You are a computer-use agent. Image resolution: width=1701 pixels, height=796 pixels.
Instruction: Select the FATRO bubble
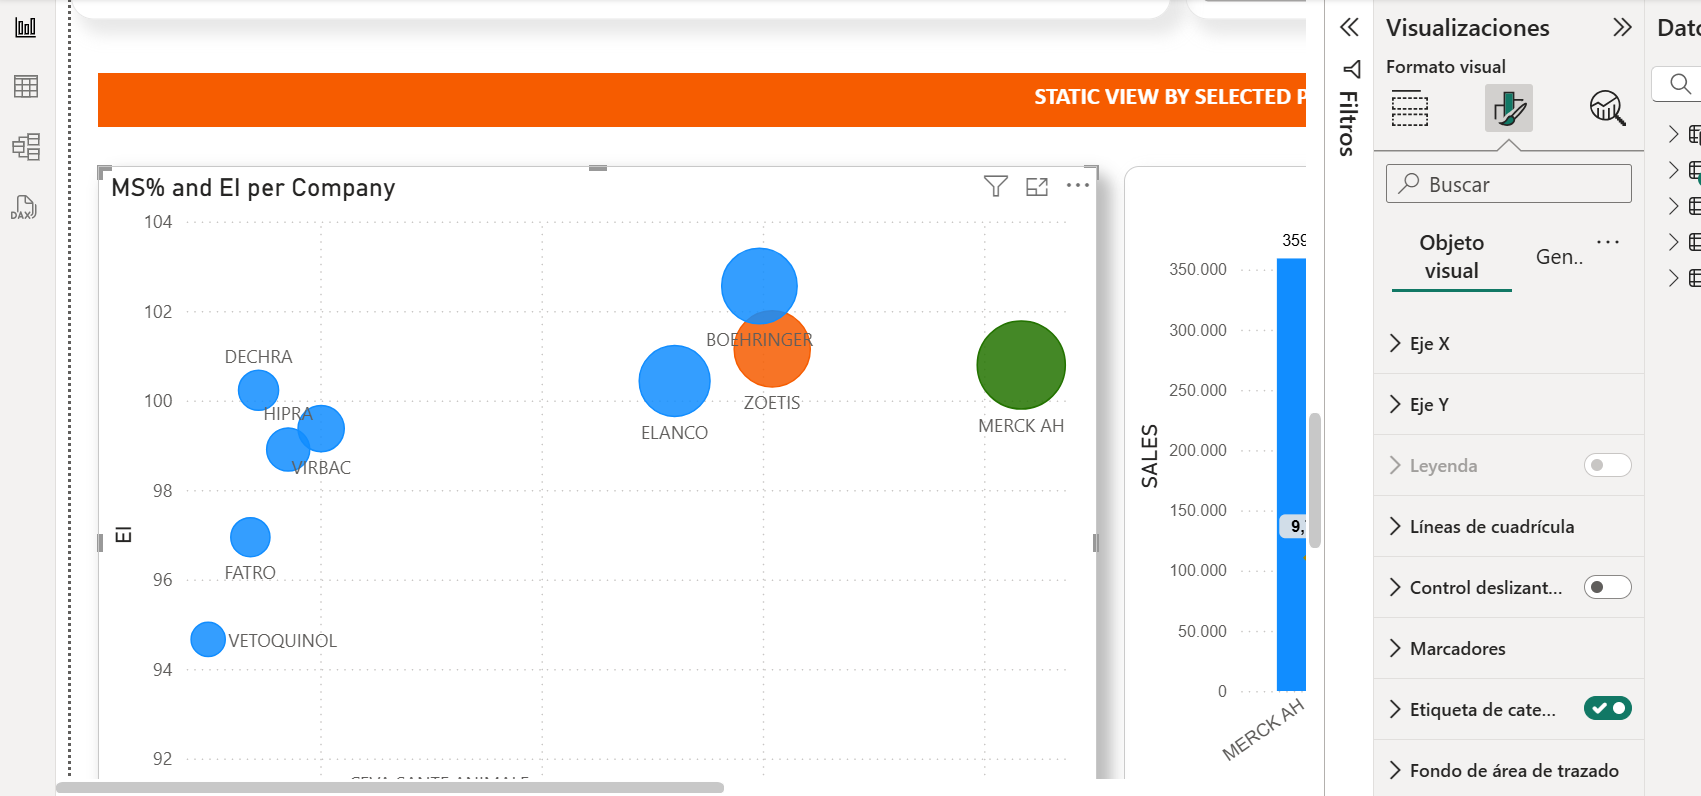250,537
